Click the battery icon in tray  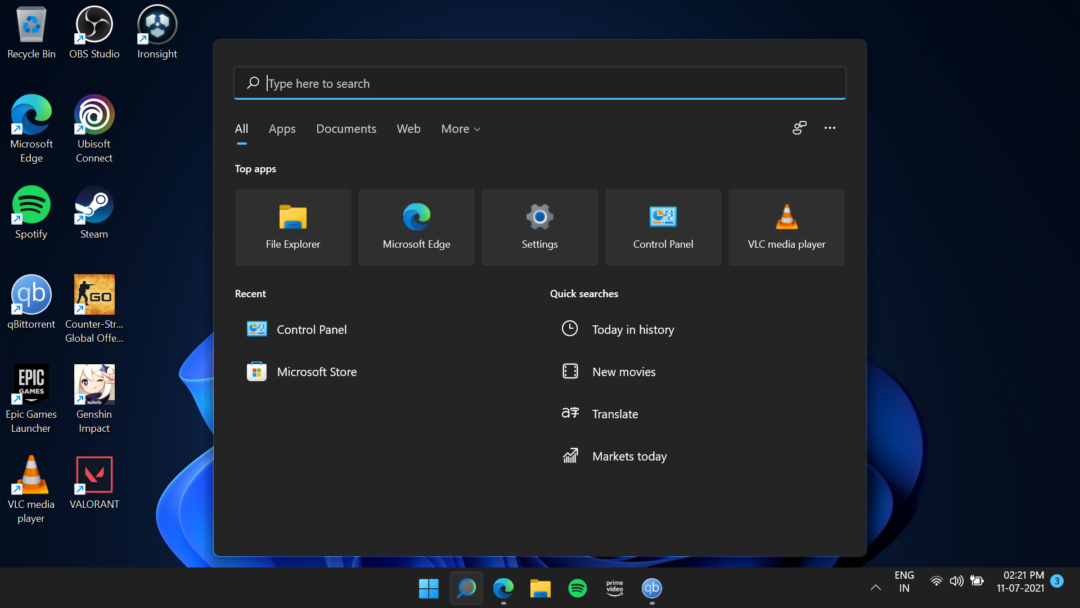(x=977, y=581)
